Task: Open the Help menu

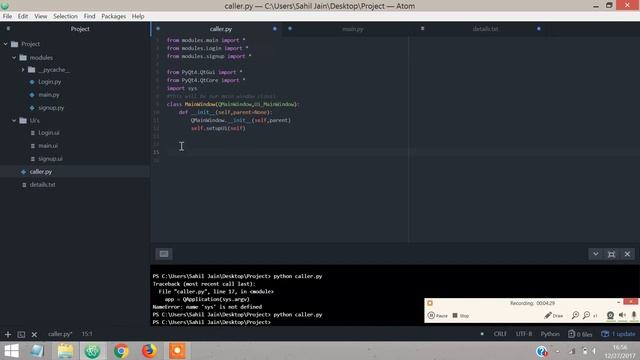Action: 138,16
